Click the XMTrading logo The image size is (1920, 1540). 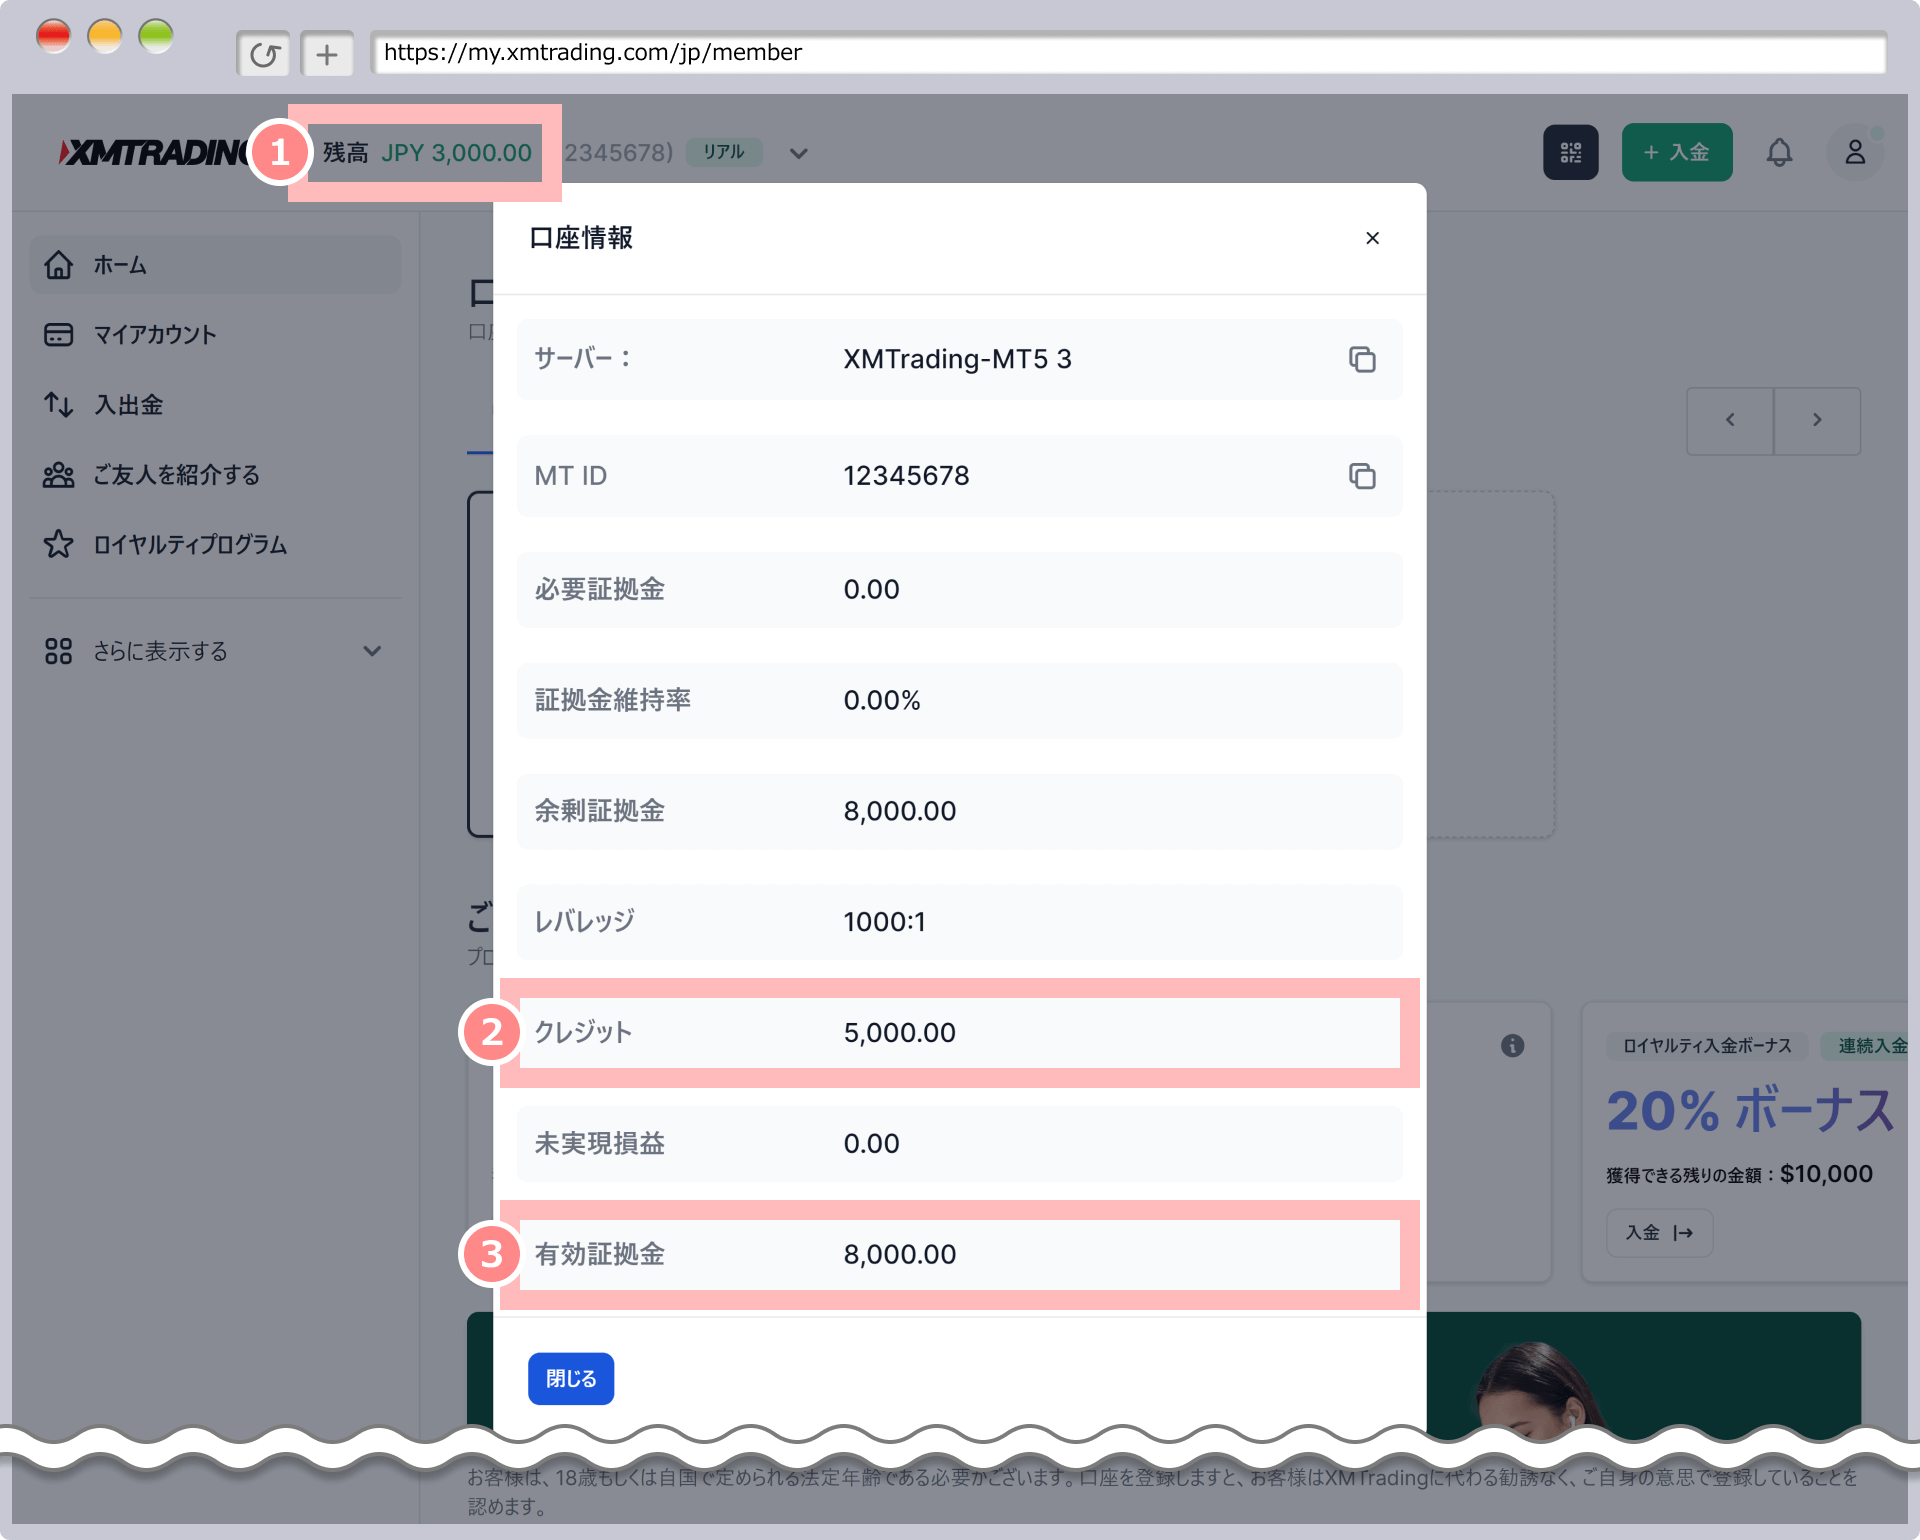153,152
